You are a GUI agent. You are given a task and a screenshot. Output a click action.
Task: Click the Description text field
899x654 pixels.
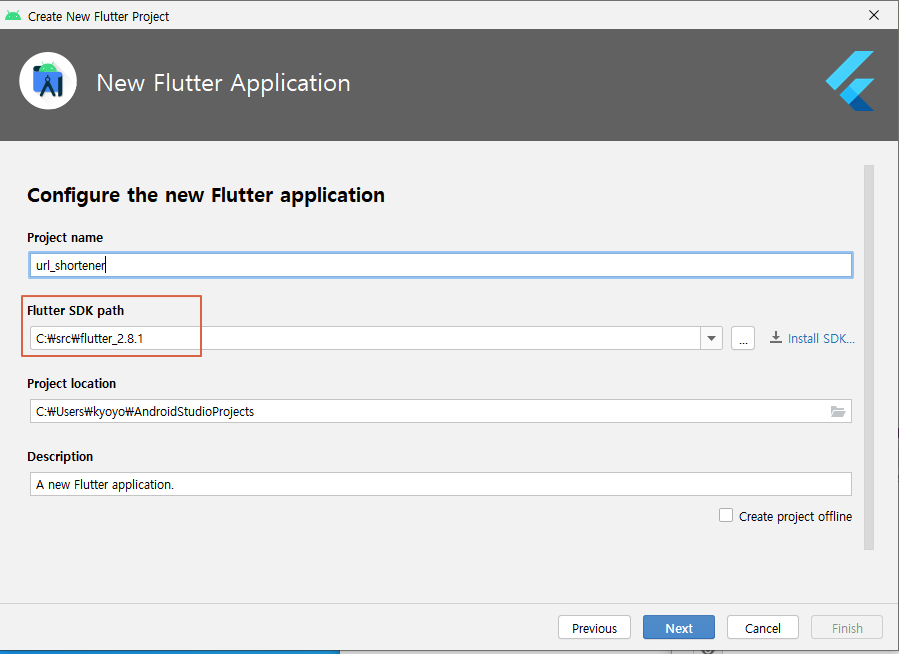(x=440, y=484)
